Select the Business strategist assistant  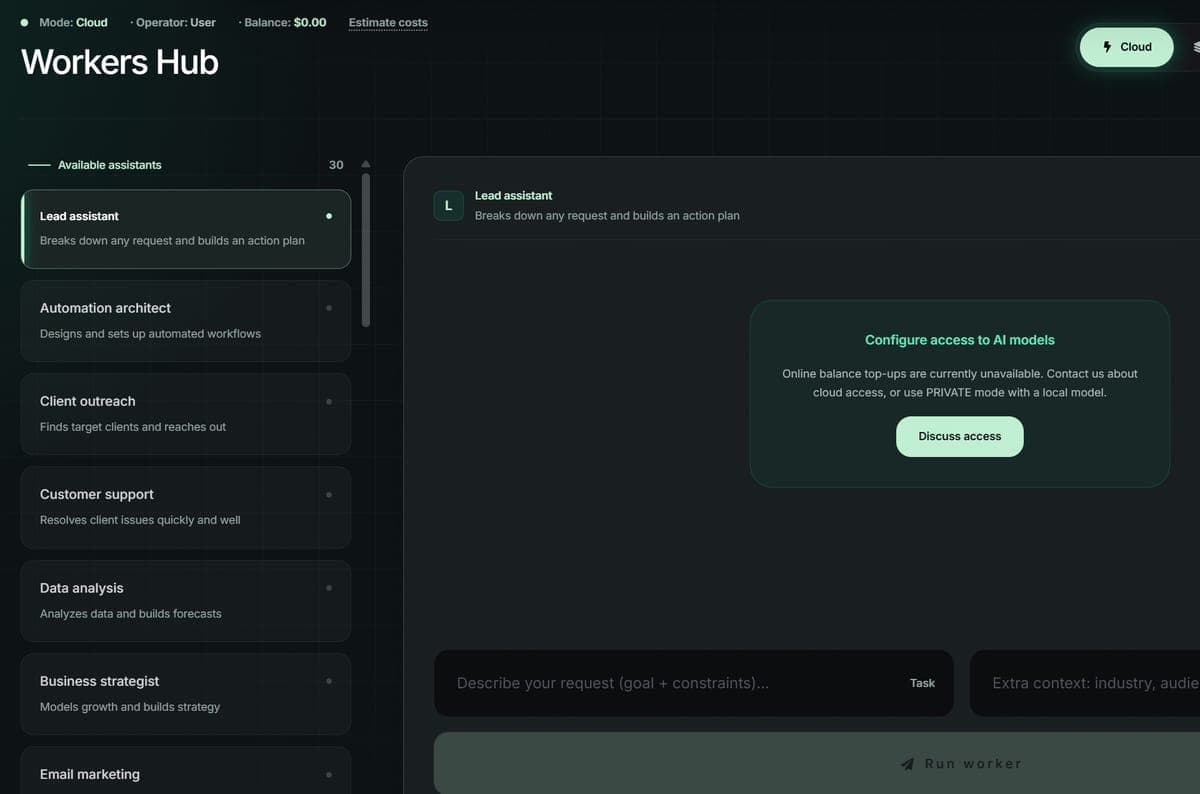click(x=186, y=694)
